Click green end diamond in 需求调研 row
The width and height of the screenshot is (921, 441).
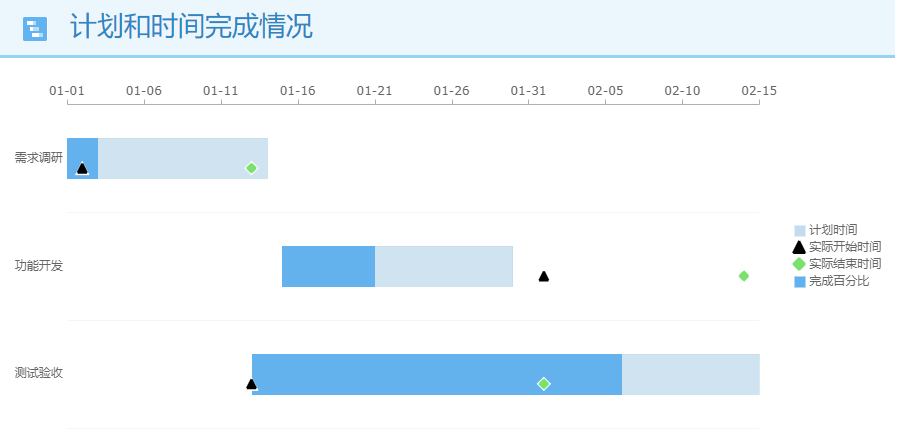pos(251,168)
